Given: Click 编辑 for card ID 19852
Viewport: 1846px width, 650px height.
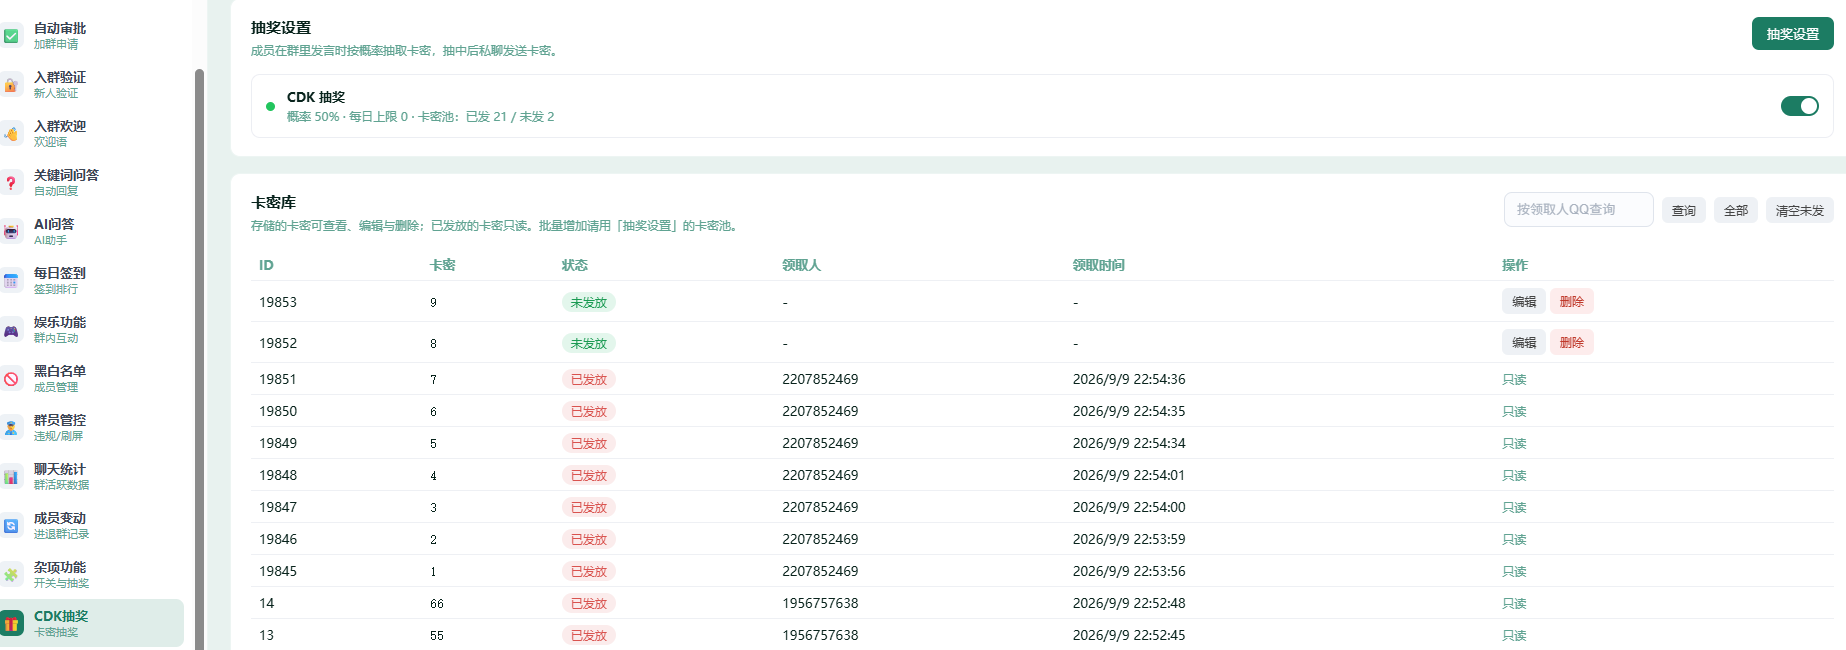Looking at the screenshot, I should pyautogui.click(x=1524, y=342).
